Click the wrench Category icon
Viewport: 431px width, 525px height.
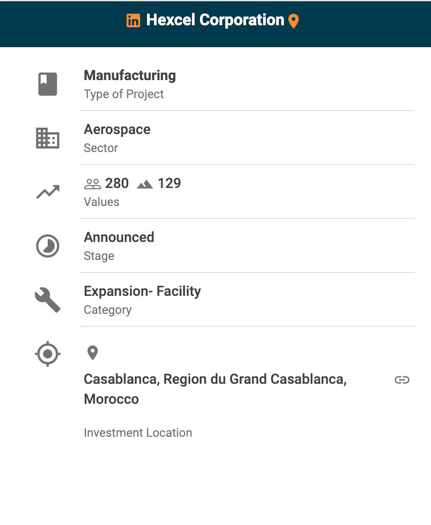[48, 300]
